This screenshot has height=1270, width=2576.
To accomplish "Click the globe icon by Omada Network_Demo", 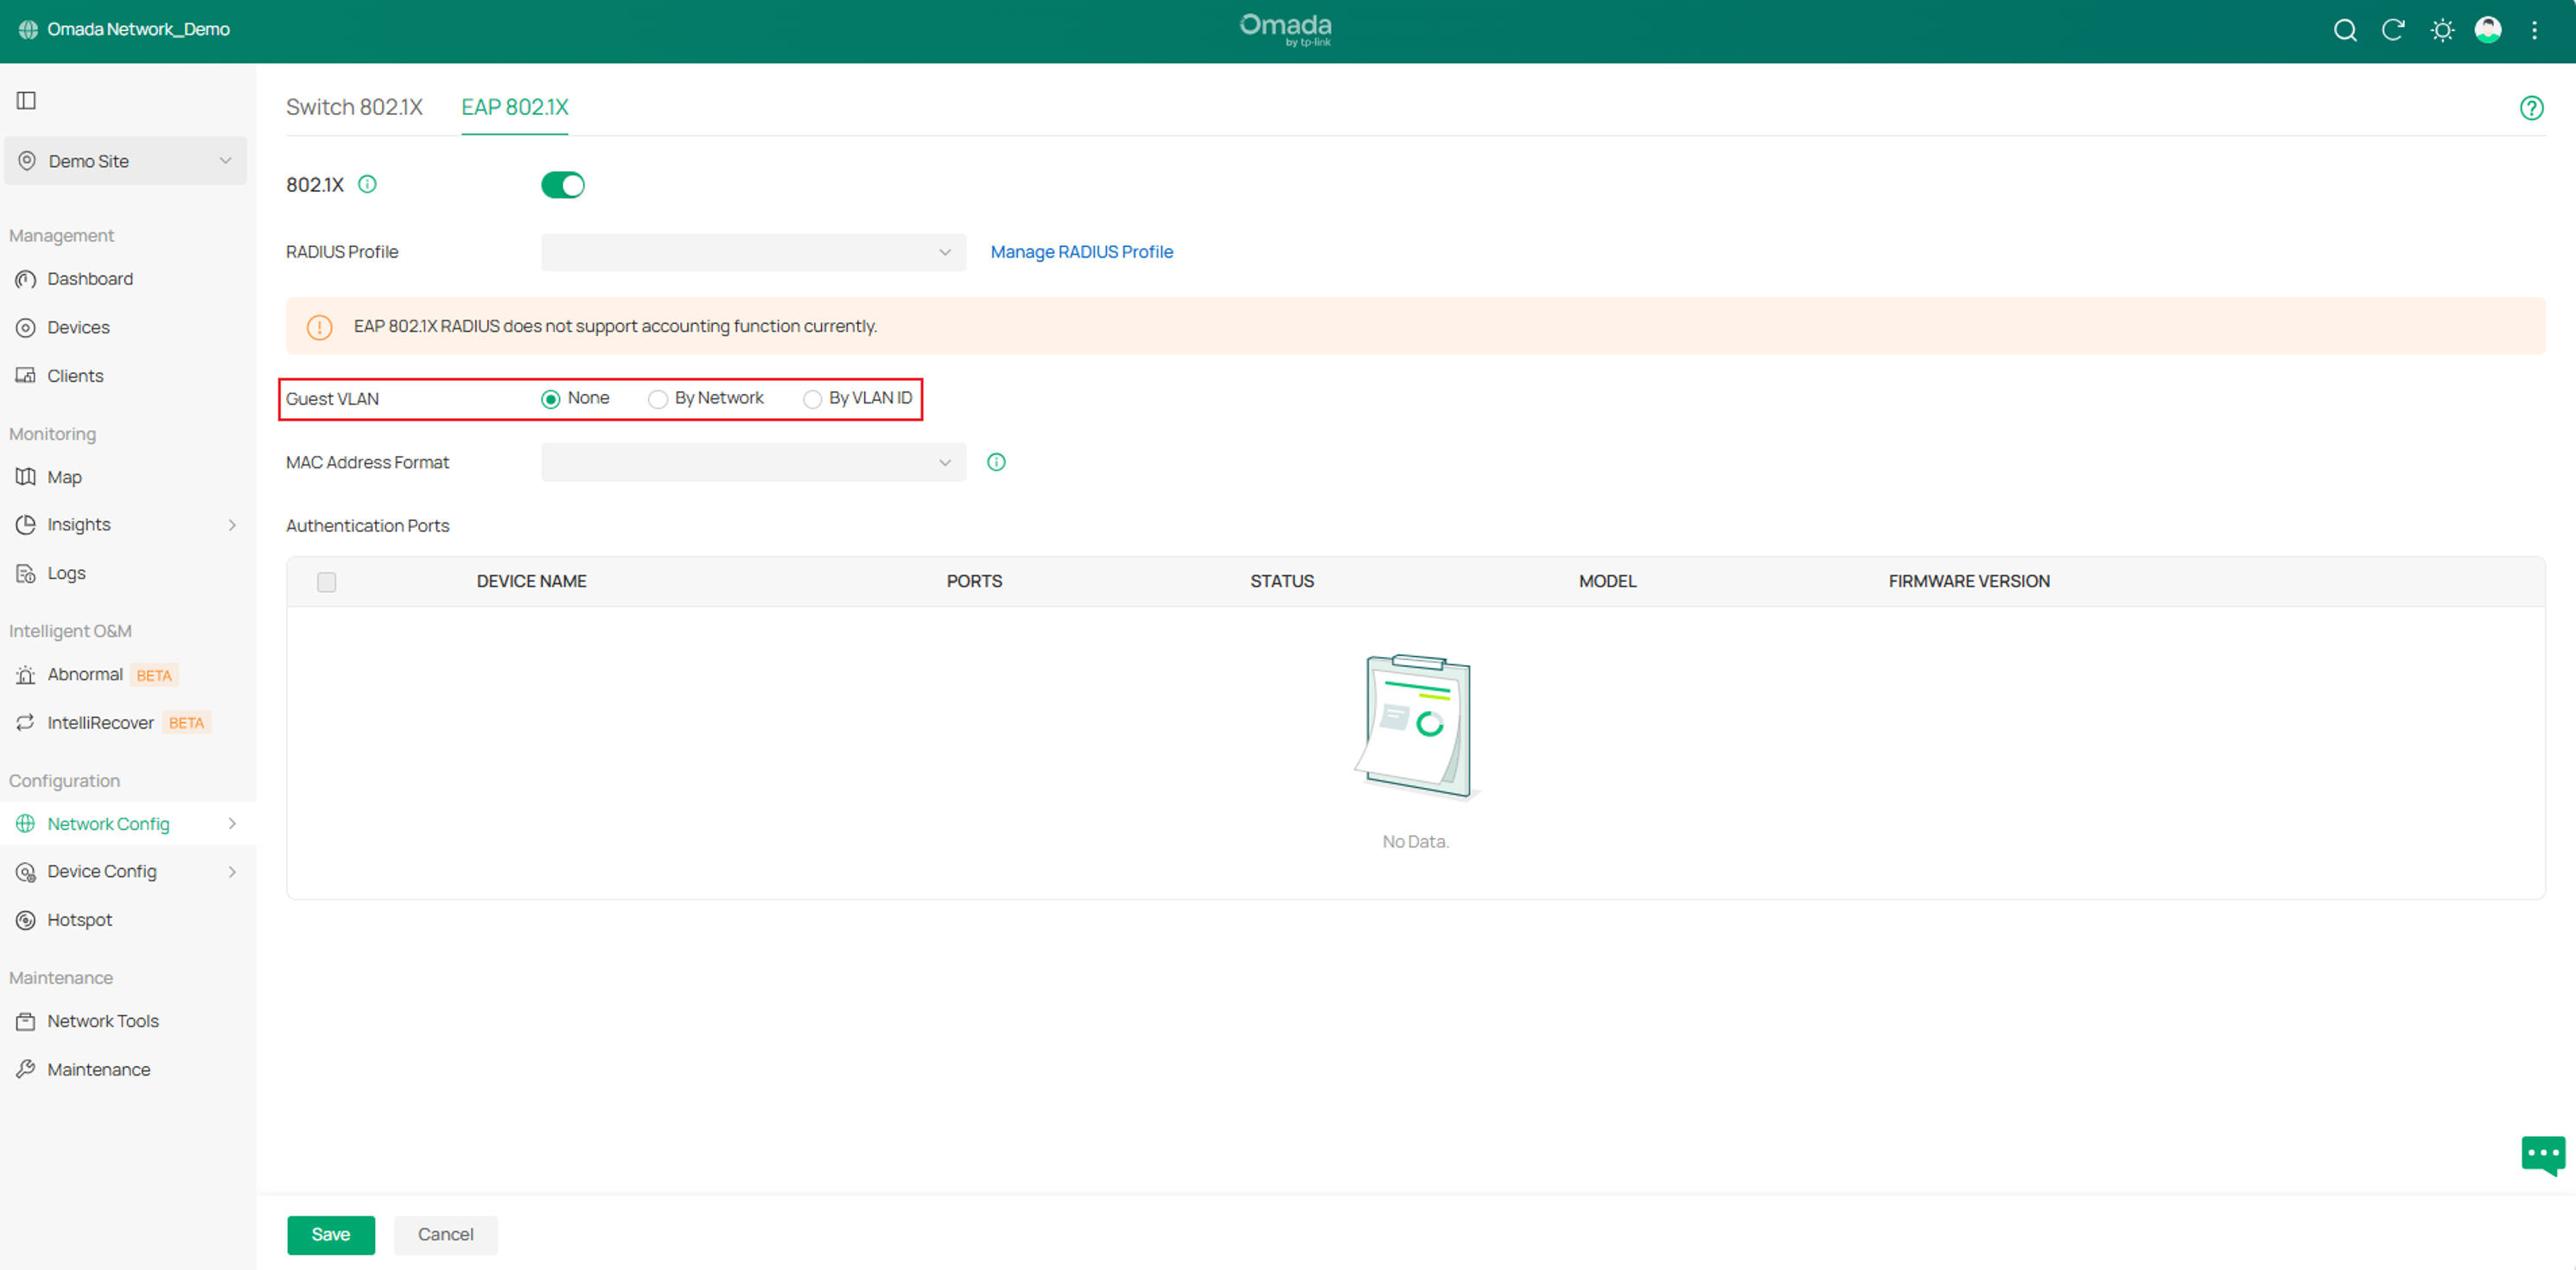I will [28, 29].
